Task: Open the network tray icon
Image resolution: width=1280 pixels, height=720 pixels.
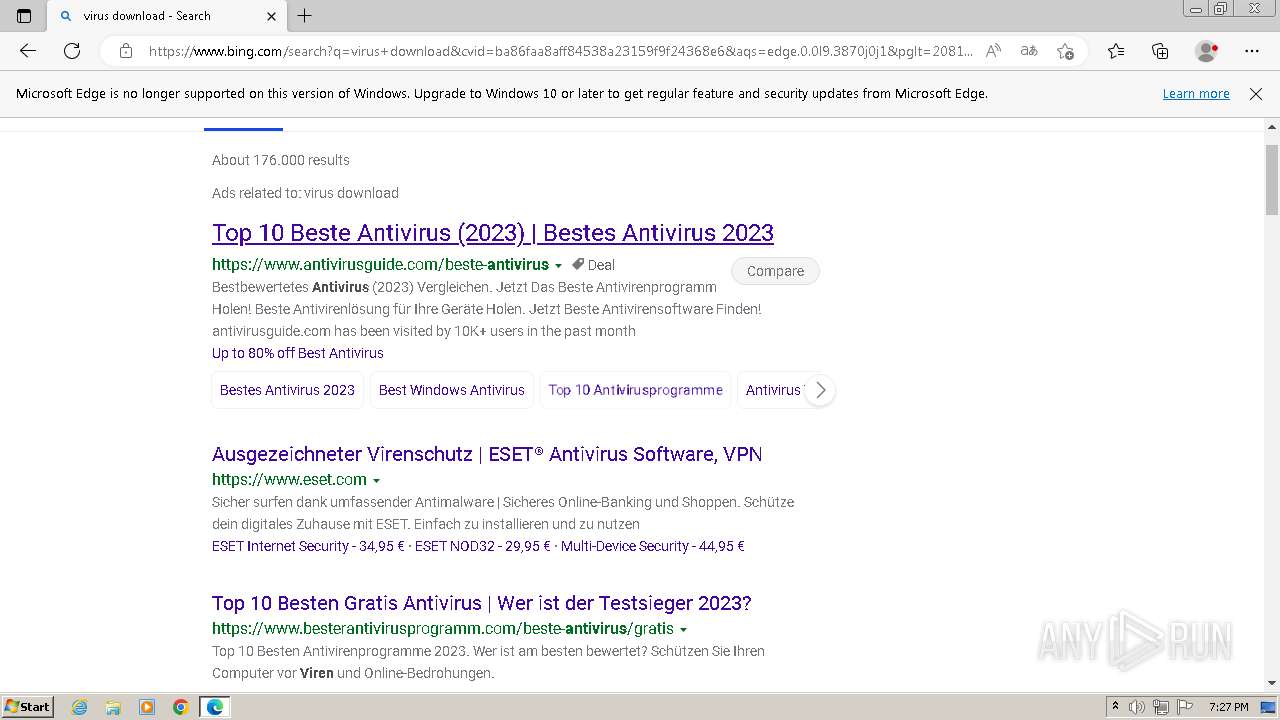Action: pyautogui.click(x=1161, y=707)
